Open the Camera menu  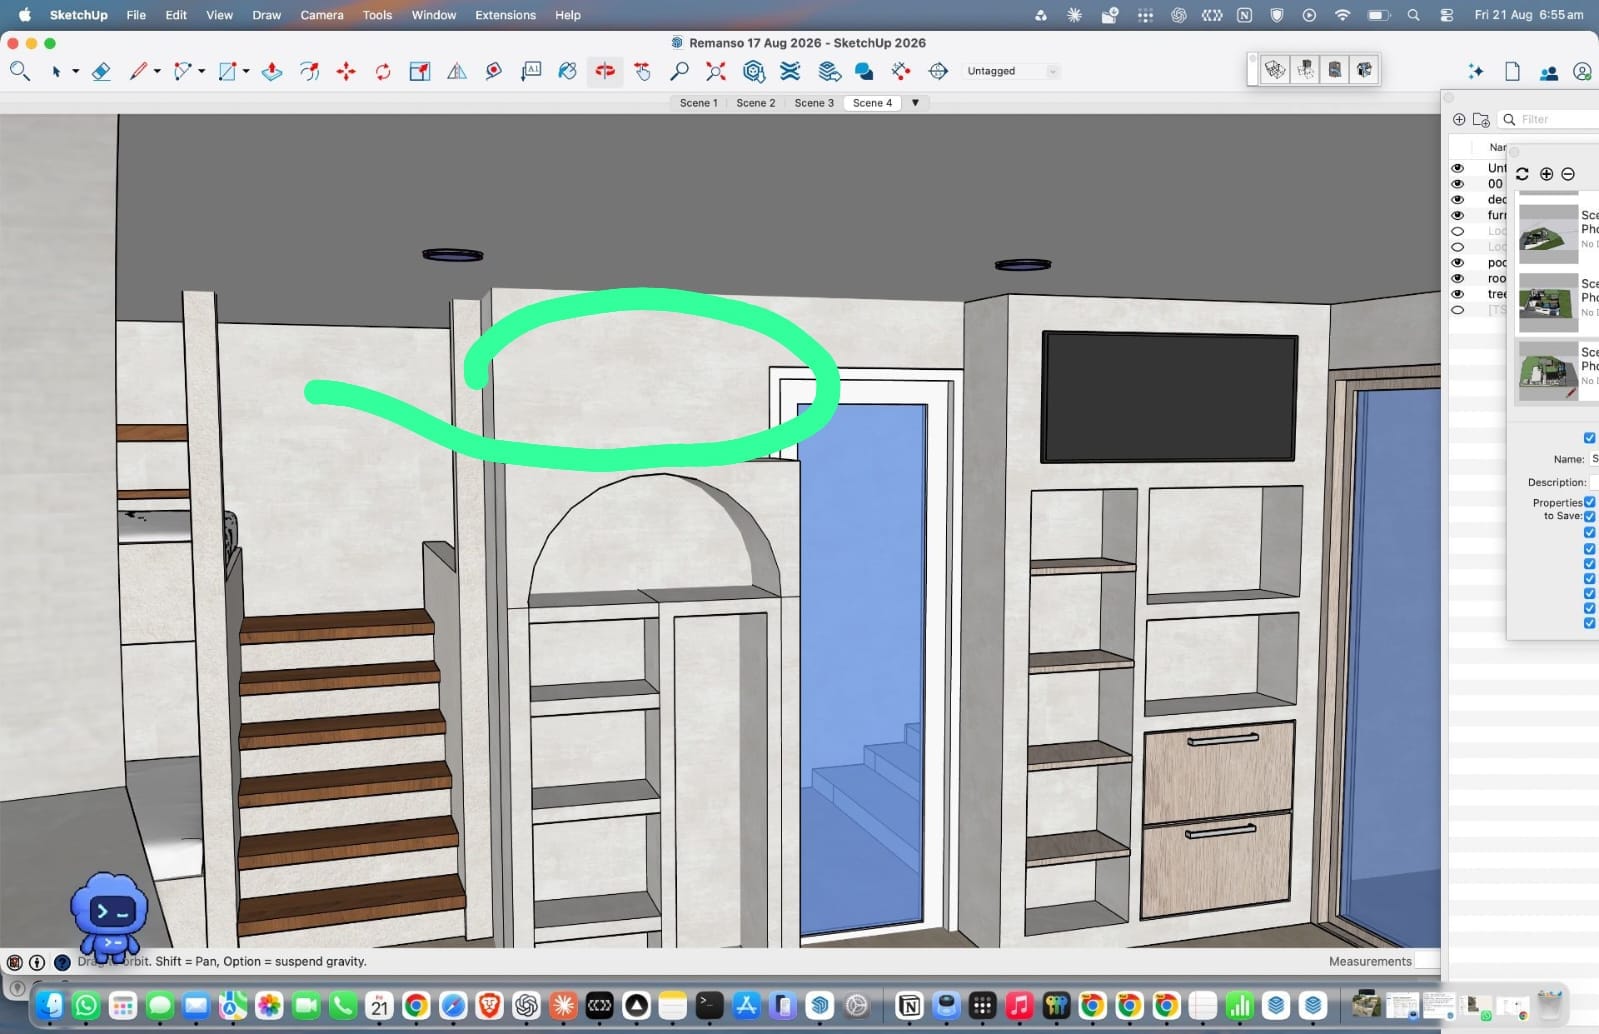click(x=322, y=15)
